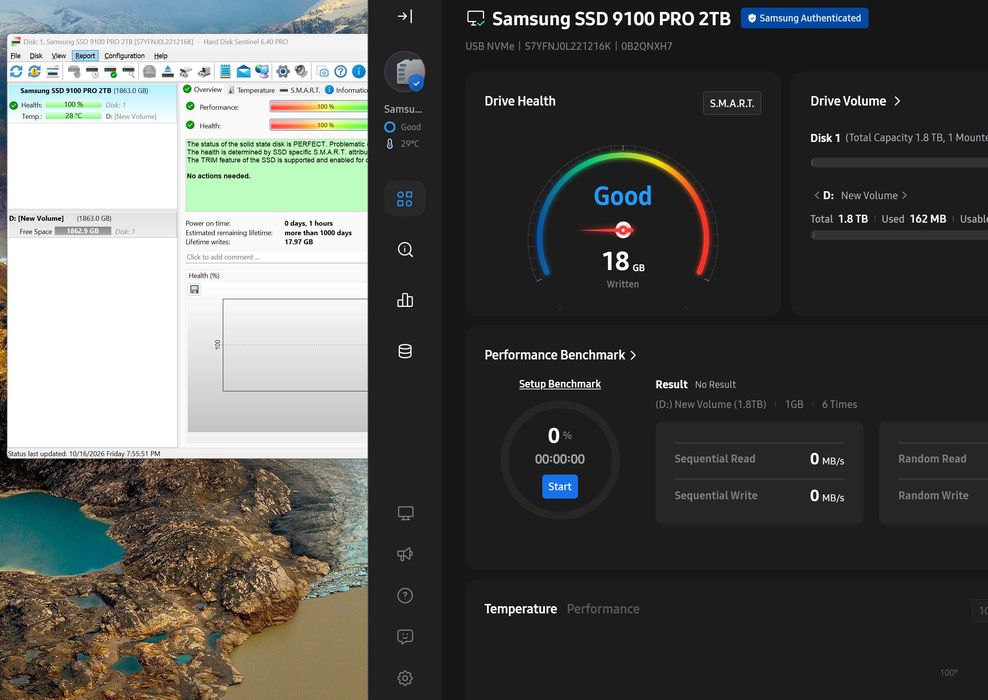Click the Health 100 % bar in Overview
Viewport: 988px width, 700px height.
(319, 125)
